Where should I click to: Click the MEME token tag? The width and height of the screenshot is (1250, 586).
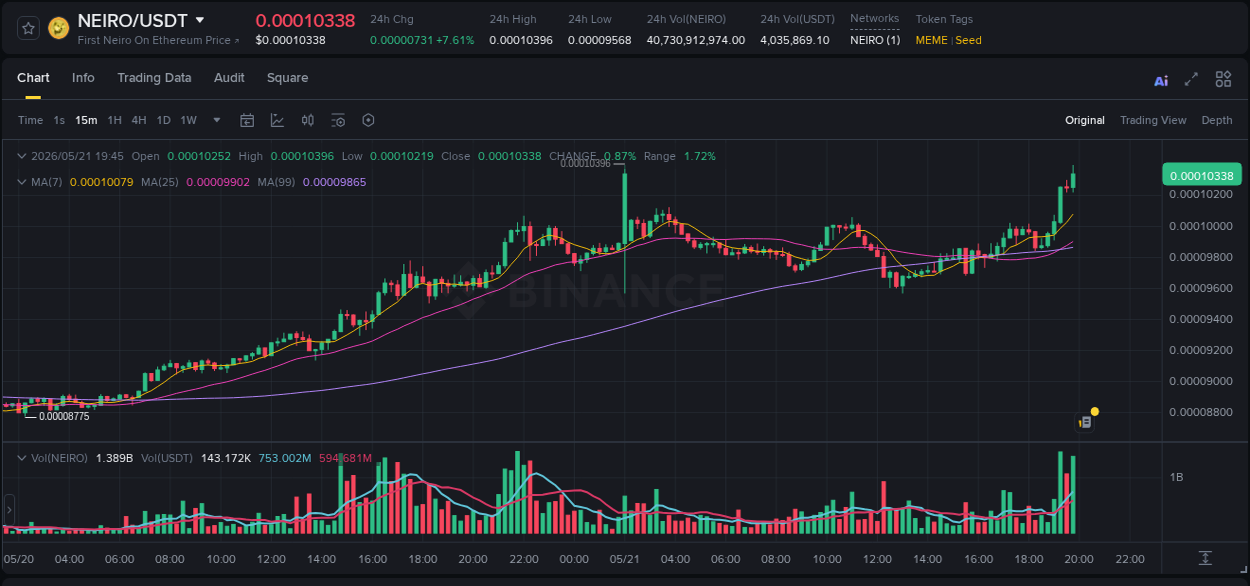click(x=933, y=40)
